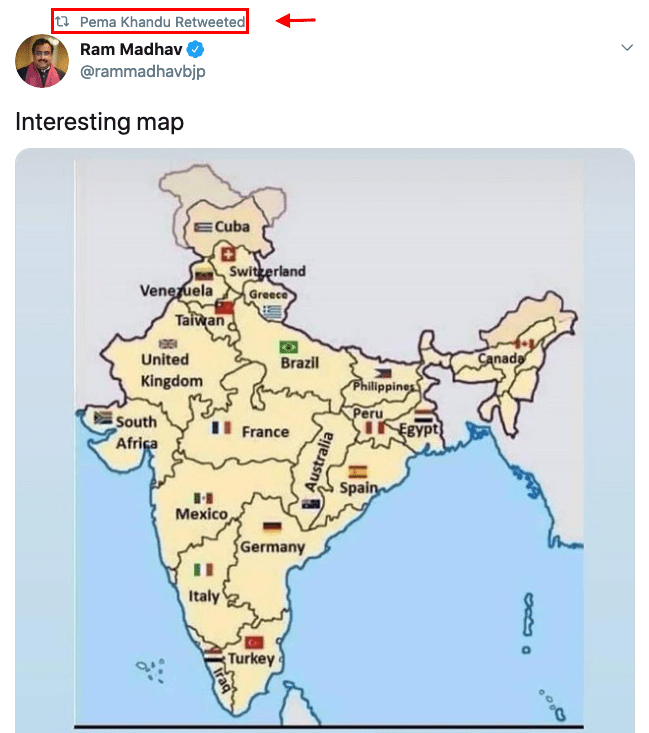649x733 pixels.
Task: Select the "Mexico" label on the map
Action: (201, 514)
